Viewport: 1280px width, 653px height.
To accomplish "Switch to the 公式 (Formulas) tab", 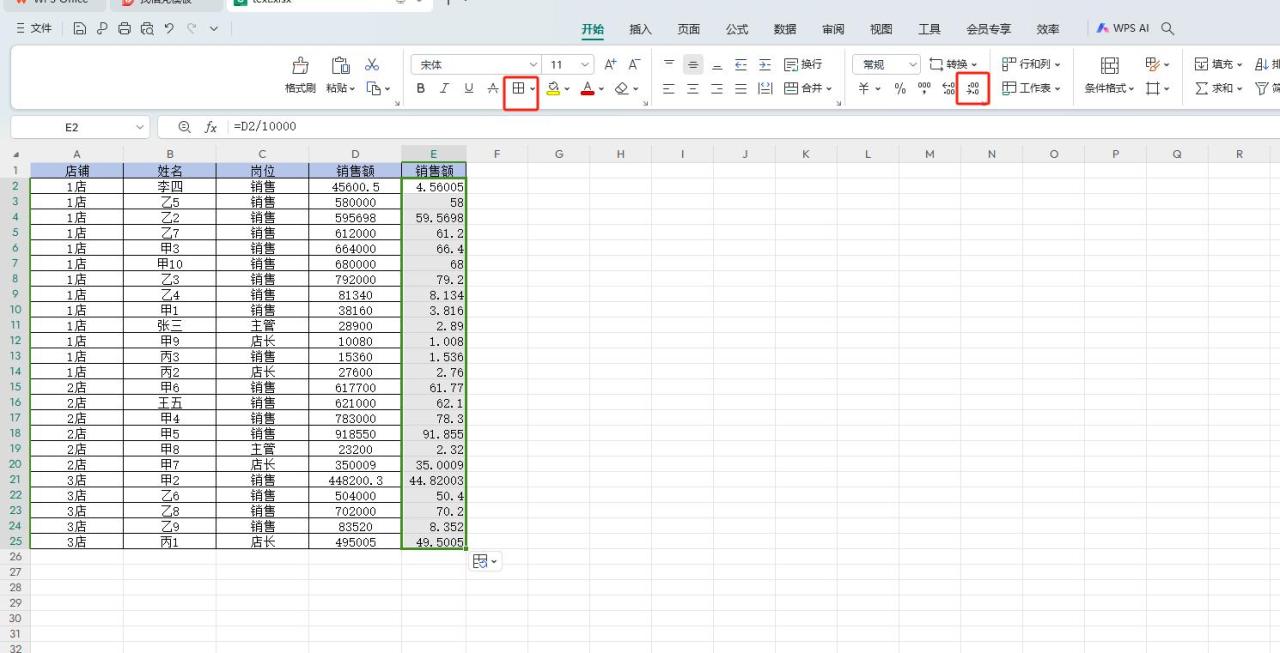I will point(737,29).
